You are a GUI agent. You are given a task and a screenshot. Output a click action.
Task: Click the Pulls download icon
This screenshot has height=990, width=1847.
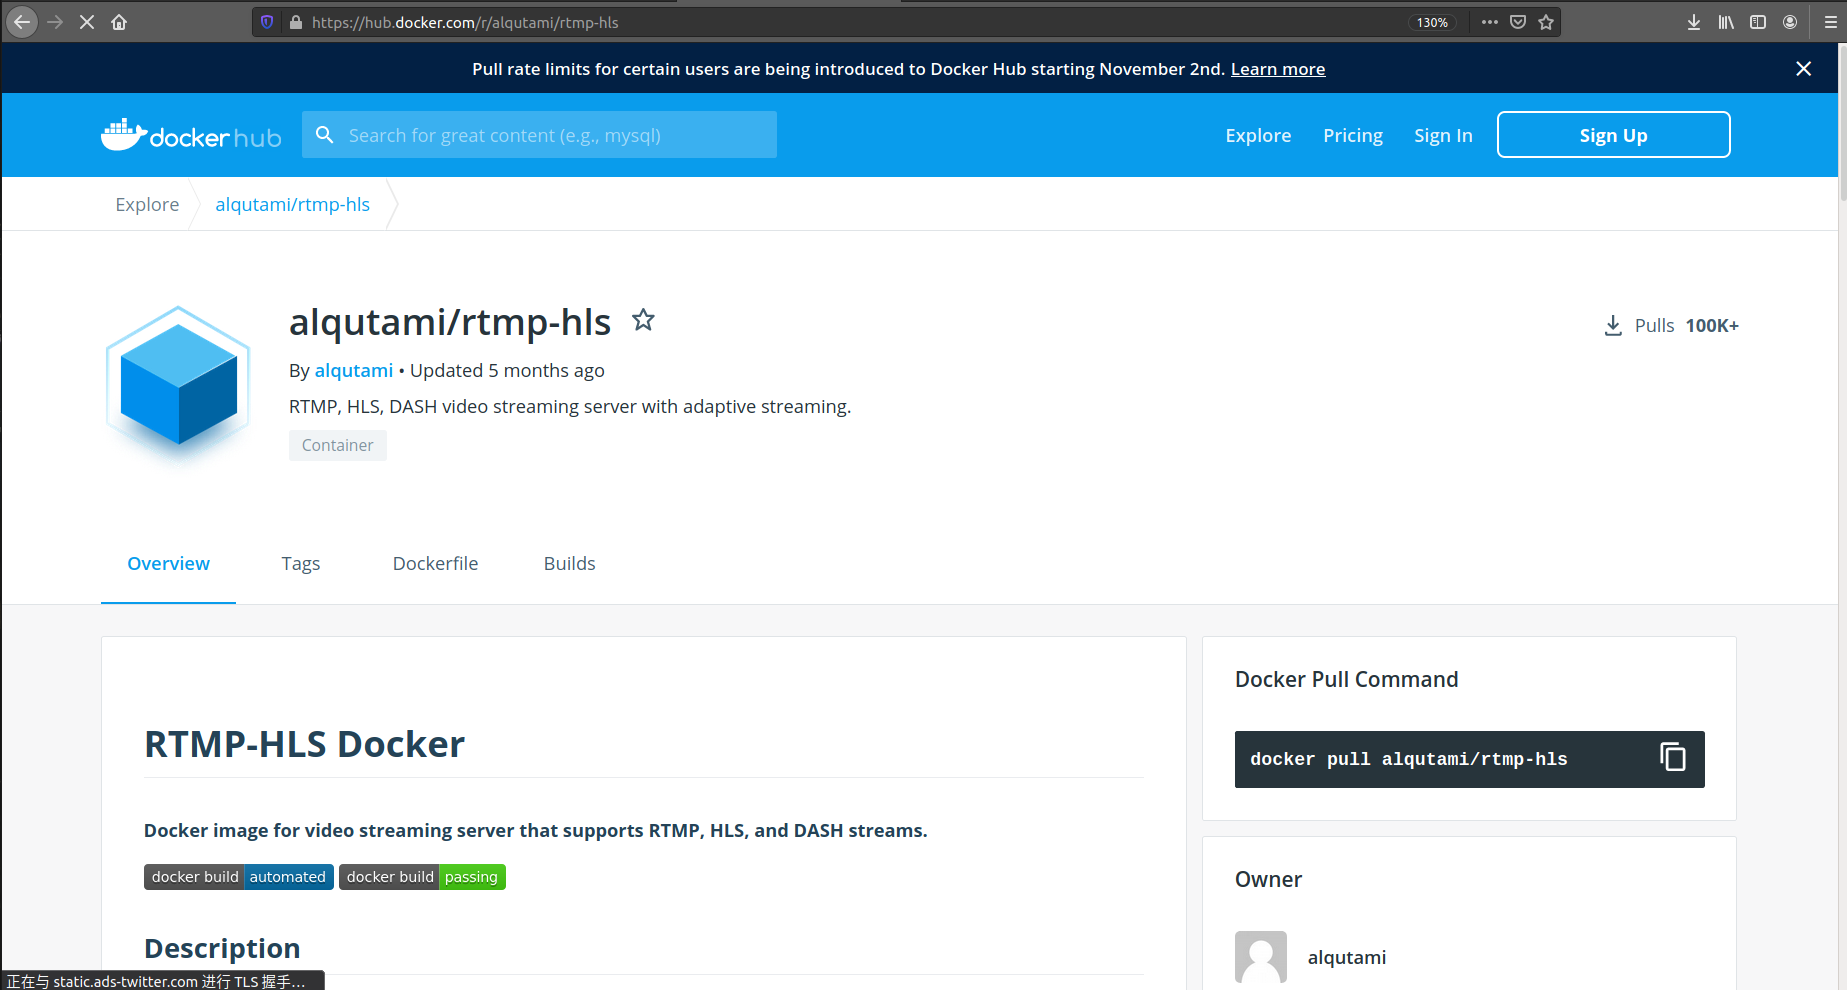[x=1613, y=325]
